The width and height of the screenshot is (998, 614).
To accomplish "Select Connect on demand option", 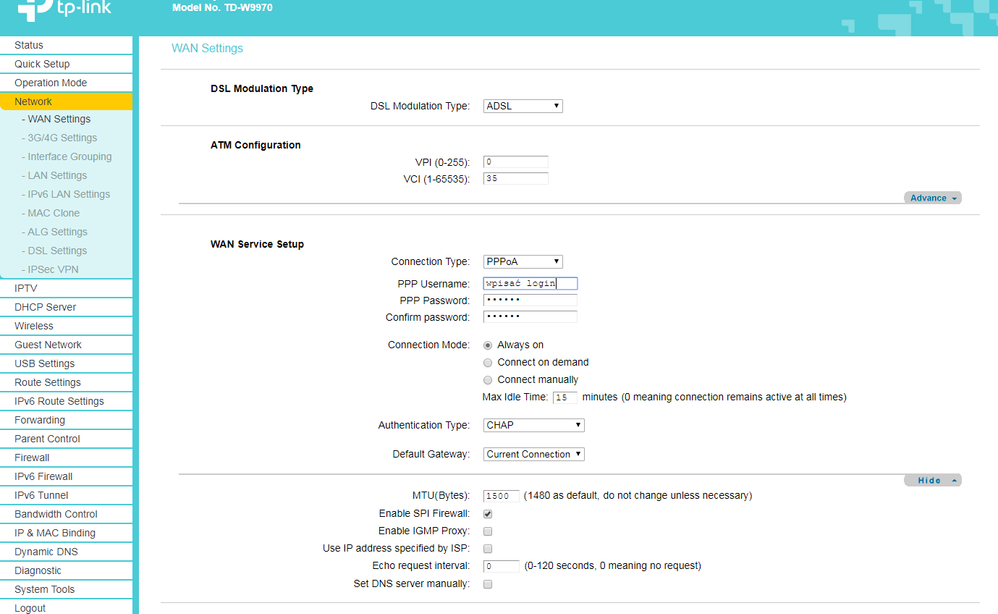I will pos(488,363).
